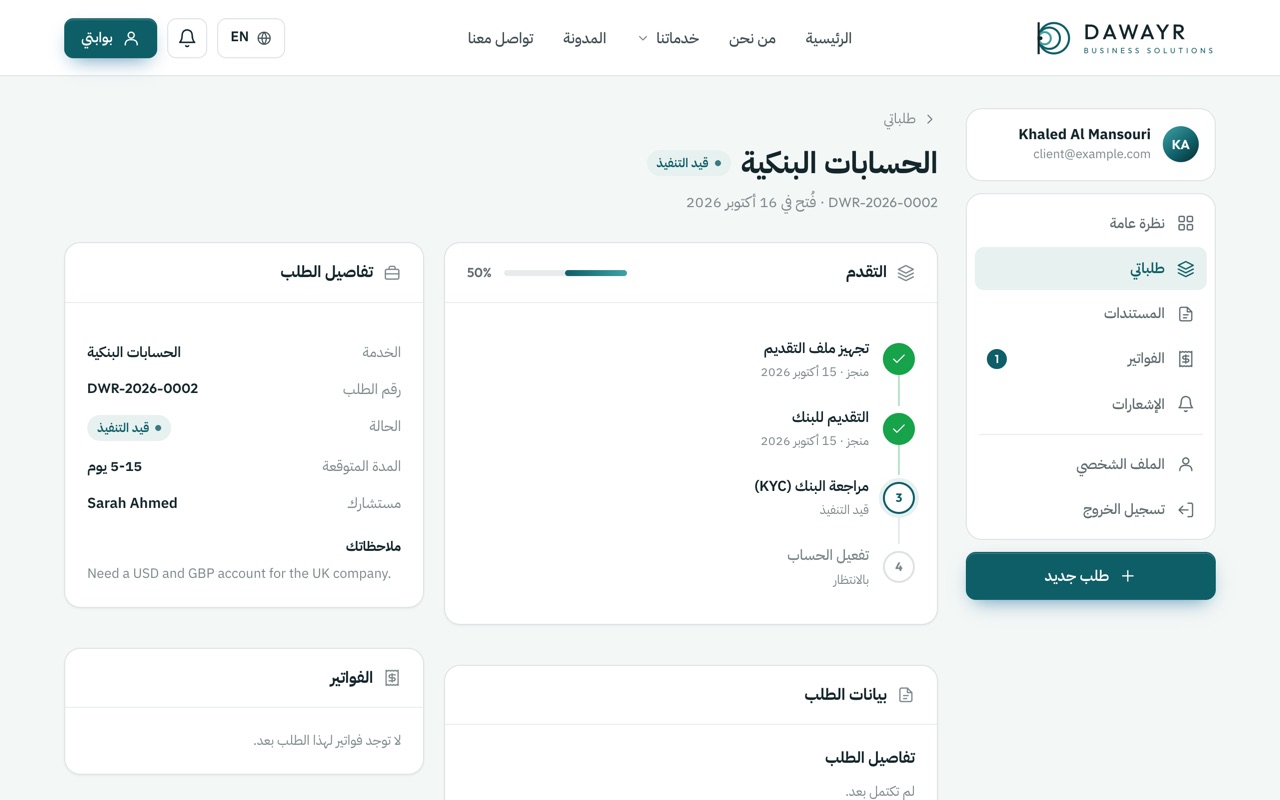Click the تسجيل الخروج logout icon
The width and height of the screenshot is (1280, 800).
1186,510
